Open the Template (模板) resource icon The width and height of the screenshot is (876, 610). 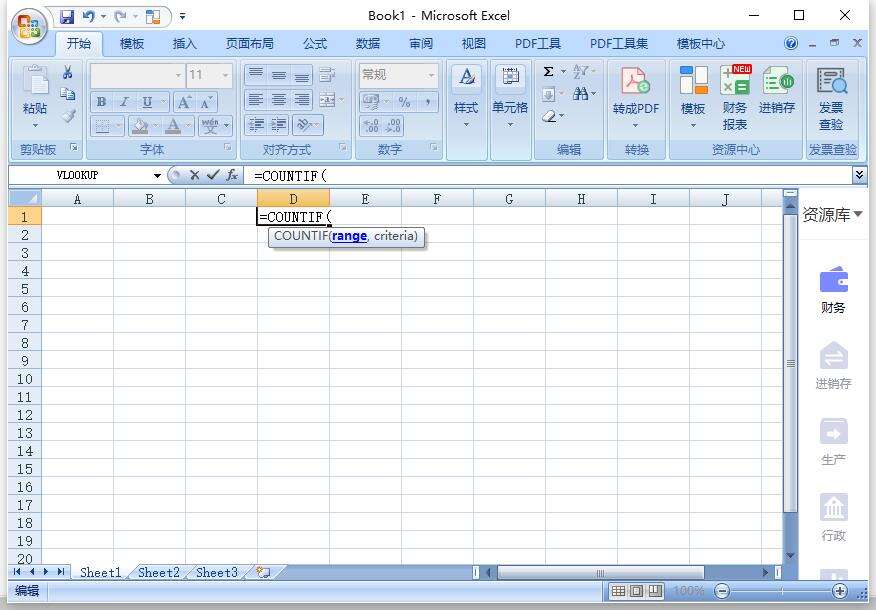pos(693,80)
